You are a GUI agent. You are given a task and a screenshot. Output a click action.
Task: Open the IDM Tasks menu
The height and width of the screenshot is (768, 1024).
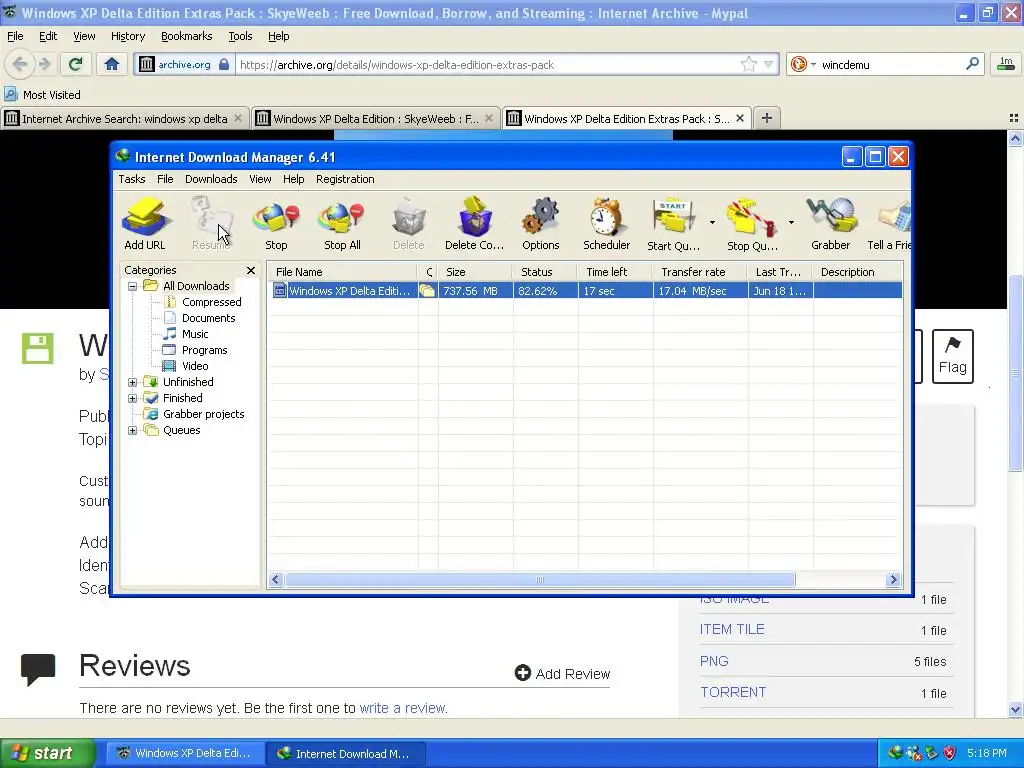(x=132, y=179)
